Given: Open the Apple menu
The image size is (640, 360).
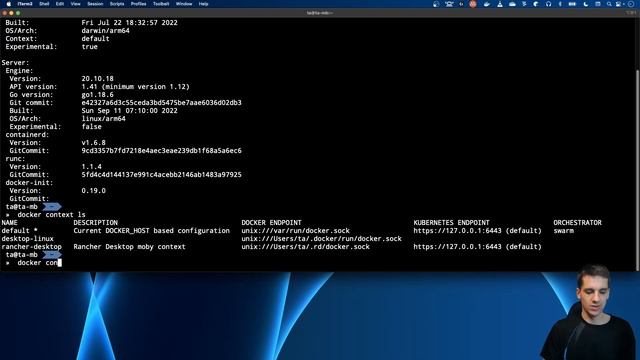Looking at the screenshot, I should pyautogui.click(x=9, y=4).
